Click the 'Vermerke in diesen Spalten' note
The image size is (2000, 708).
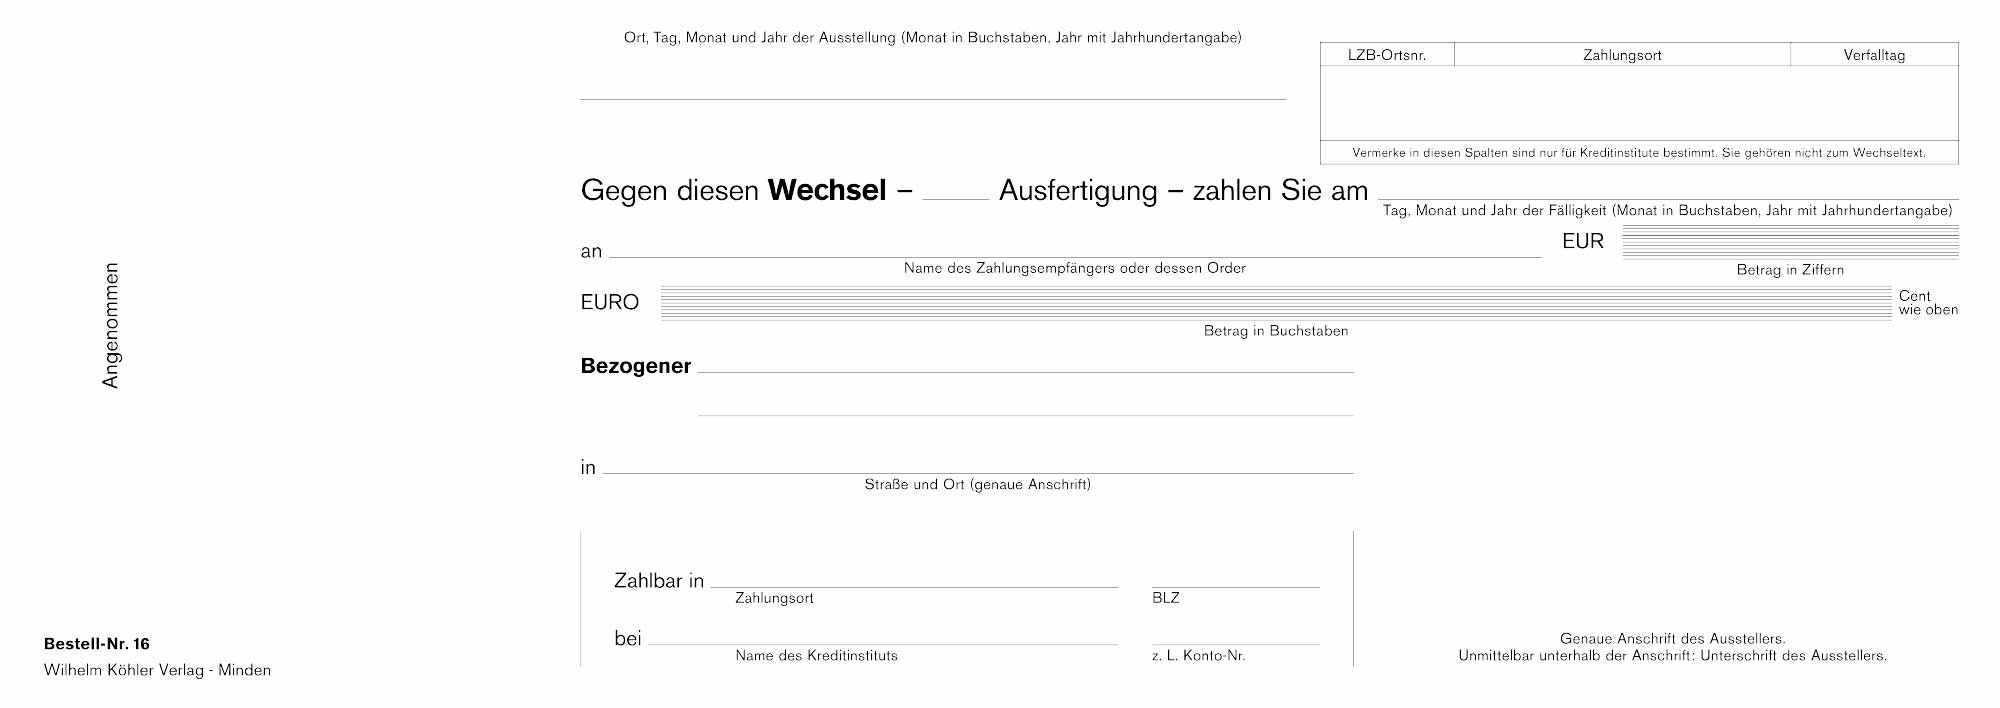click(x=1639, y=153)
